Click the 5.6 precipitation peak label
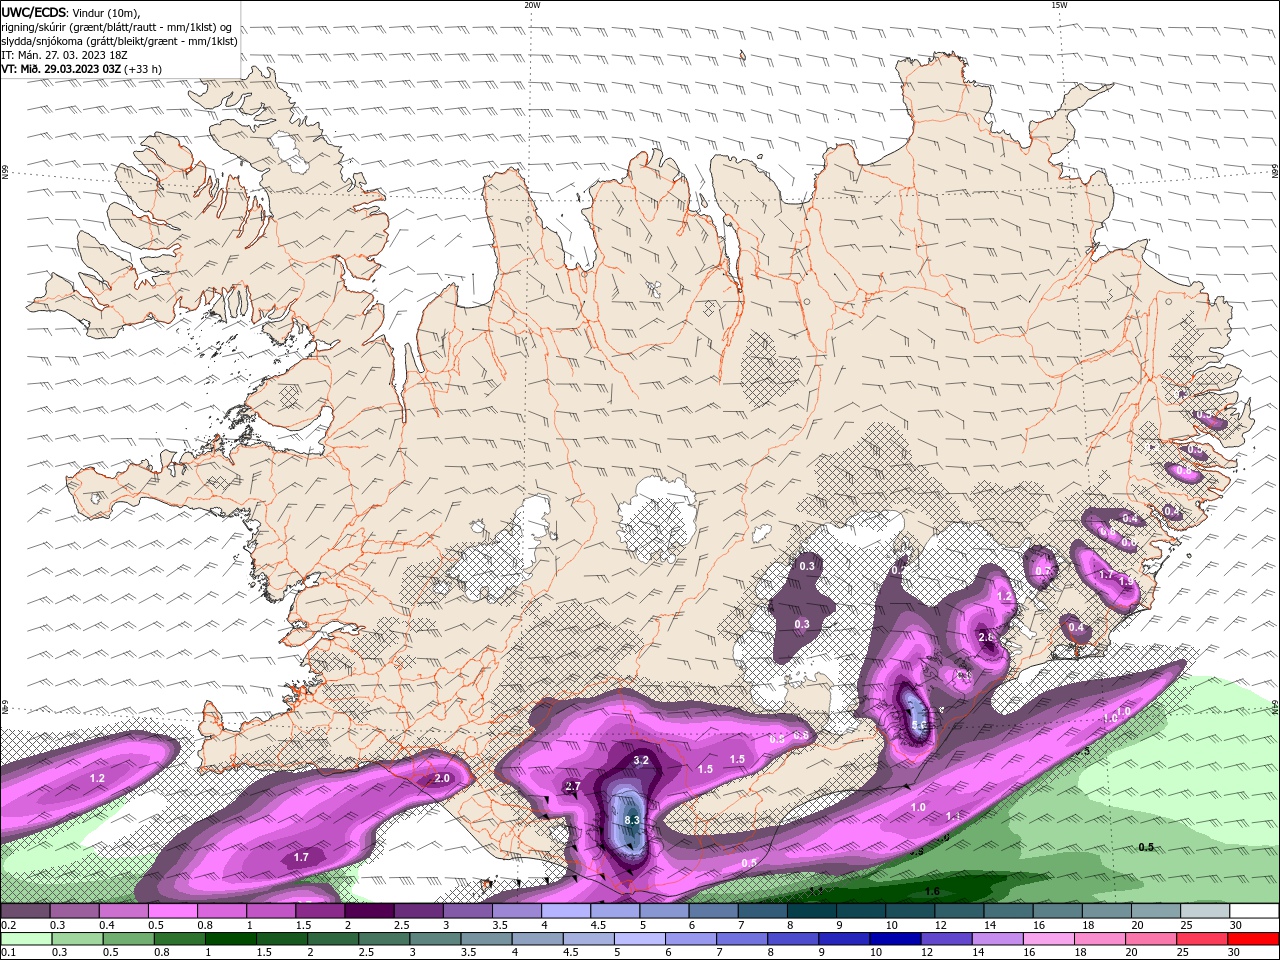 [919, 726]
